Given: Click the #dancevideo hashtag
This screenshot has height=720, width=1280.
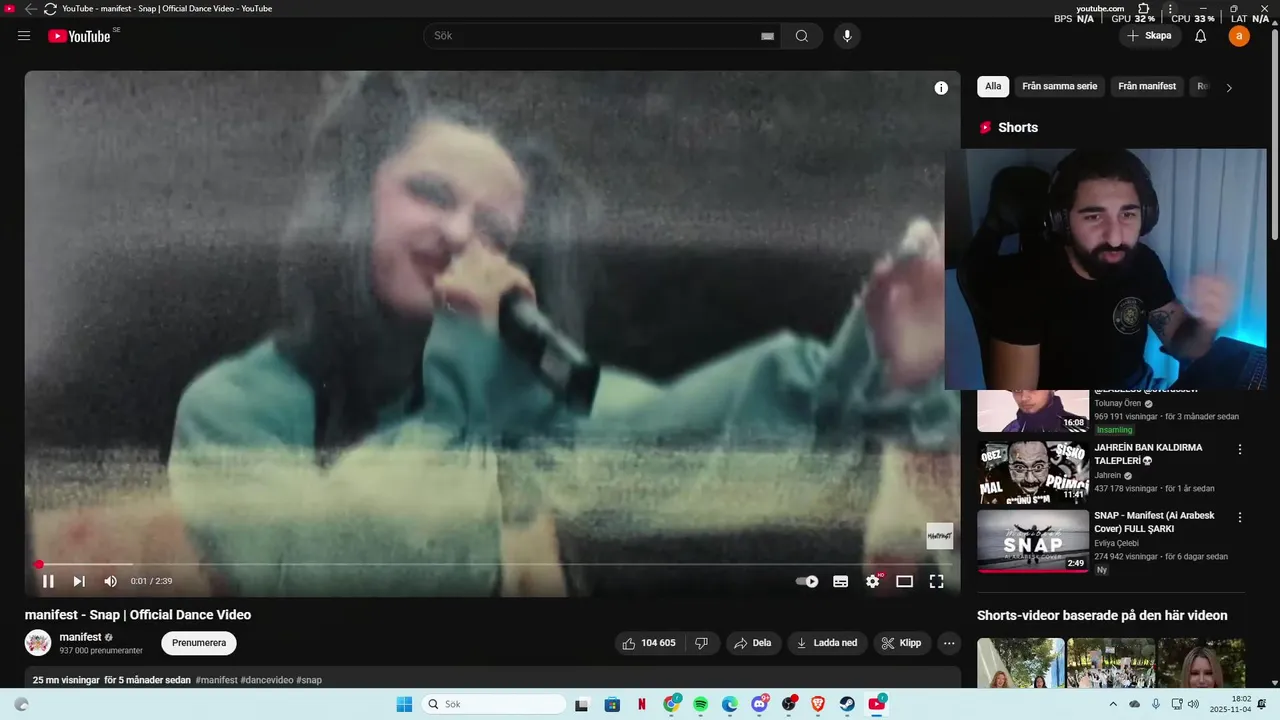Looking at the screenshot, I should pos(267,680).
